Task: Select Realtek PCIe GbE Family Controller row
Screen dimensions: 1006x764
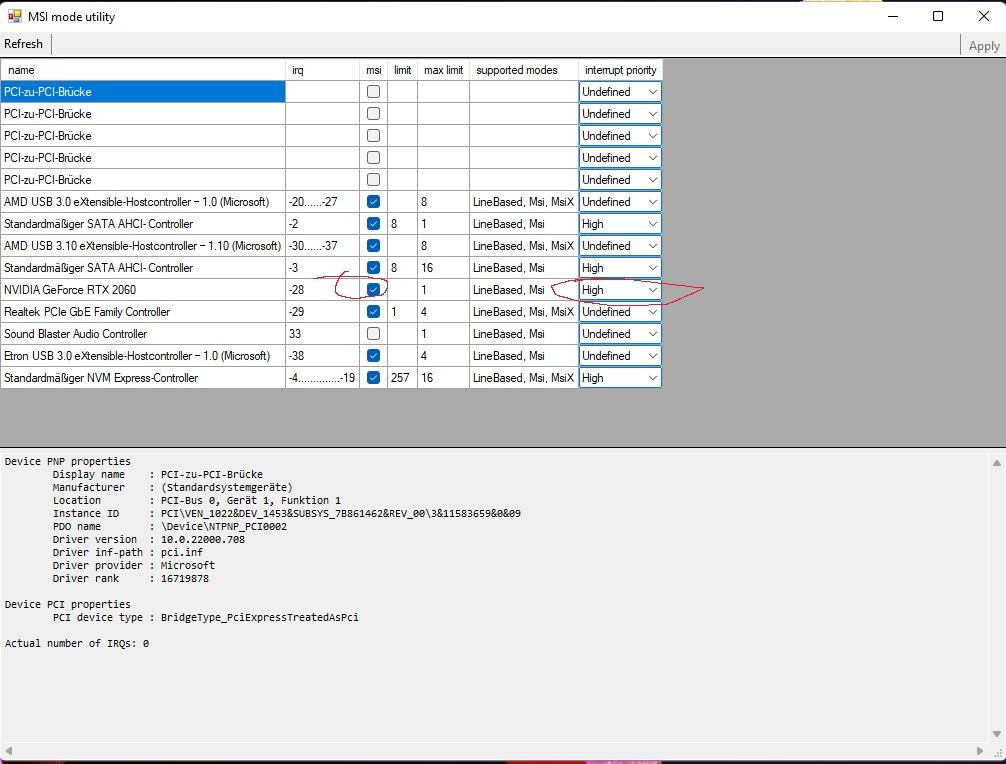Action: pos(143,312)
